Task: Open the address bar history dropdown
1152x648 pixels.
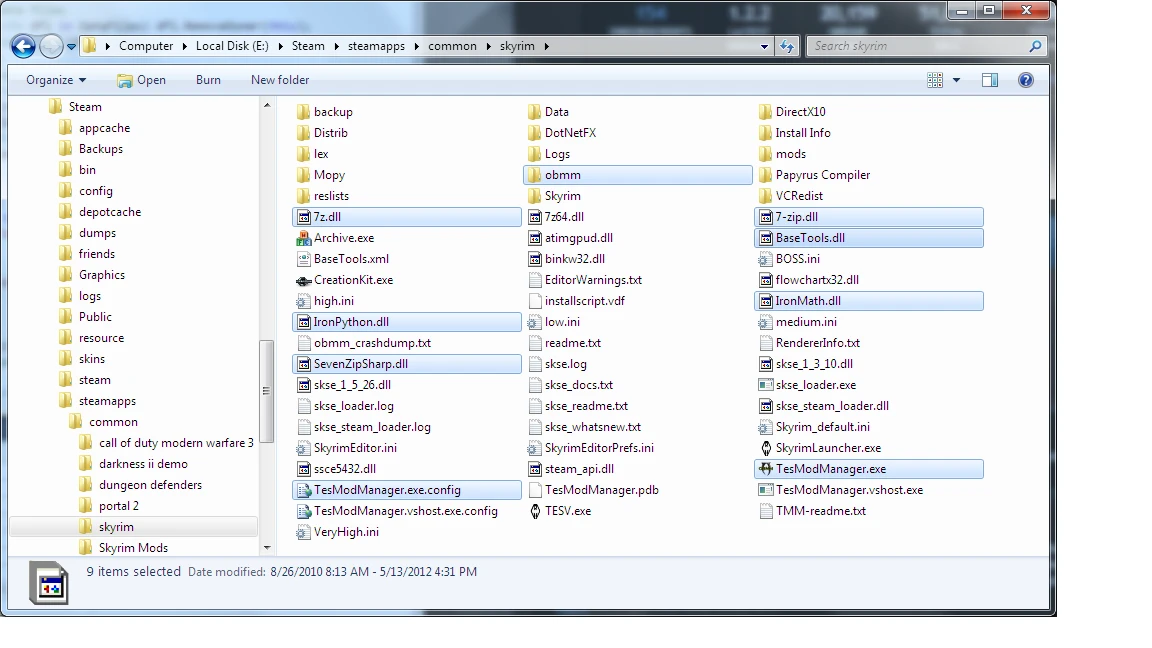Action: coord(765,45)
